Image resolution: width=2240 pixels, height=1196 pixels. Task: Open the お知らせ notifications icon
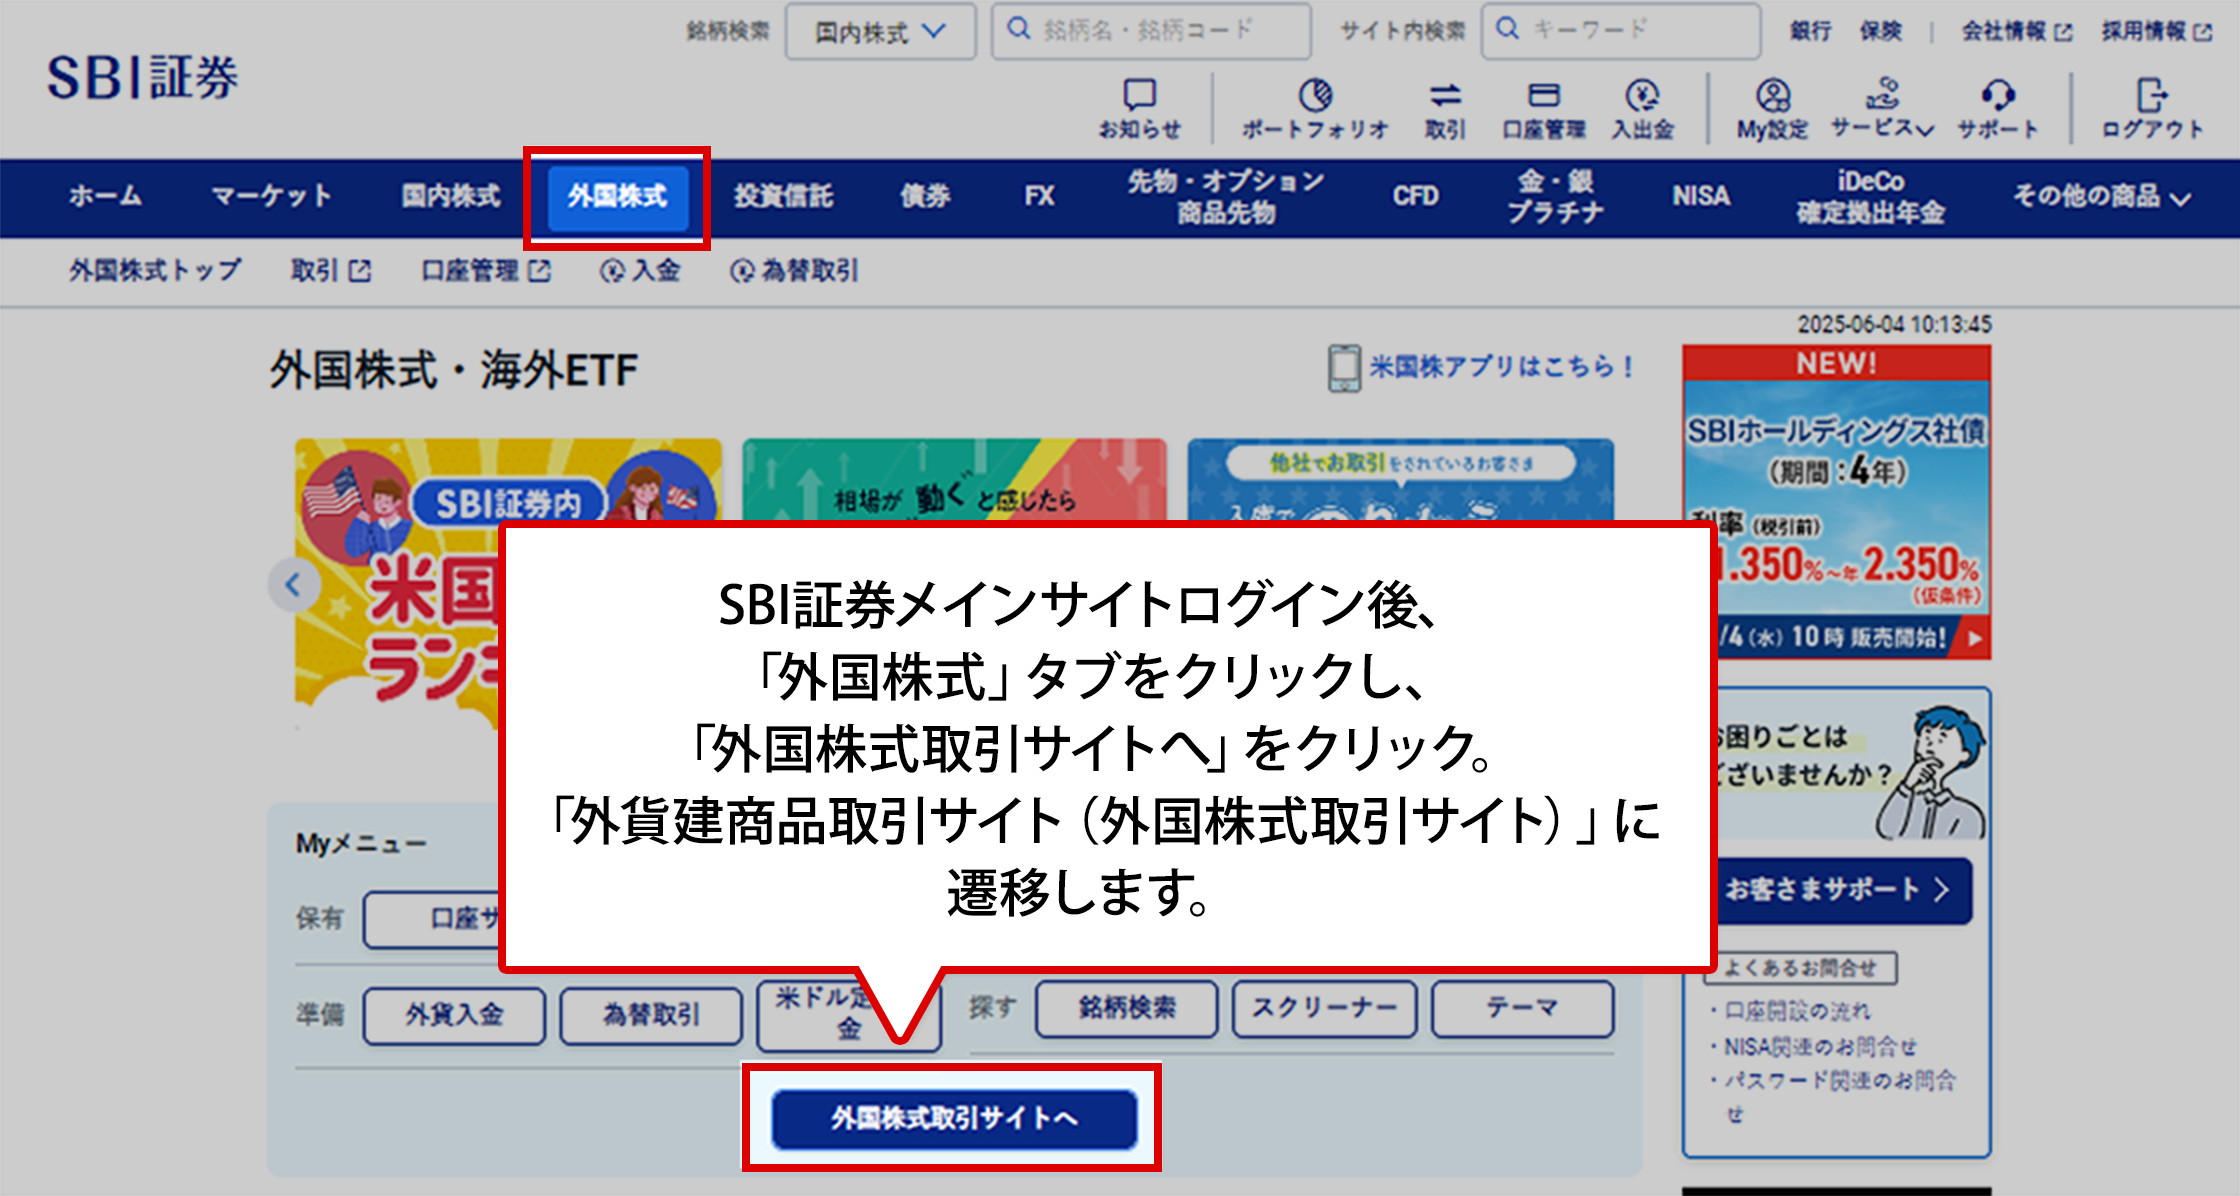[1140, 108]
